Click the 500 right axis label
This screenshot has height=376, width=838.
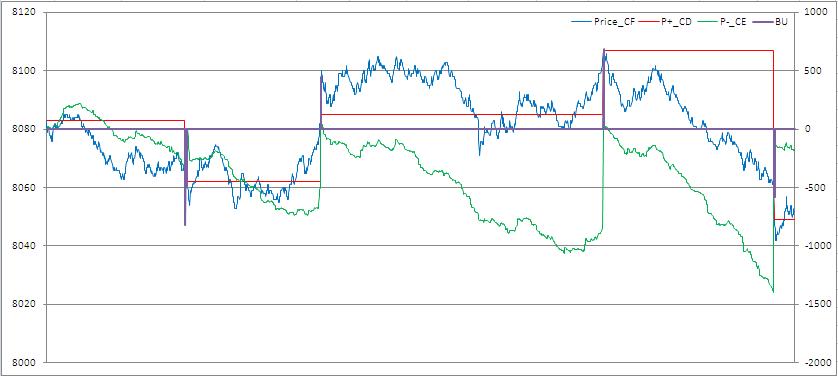(x=807, y=70)
